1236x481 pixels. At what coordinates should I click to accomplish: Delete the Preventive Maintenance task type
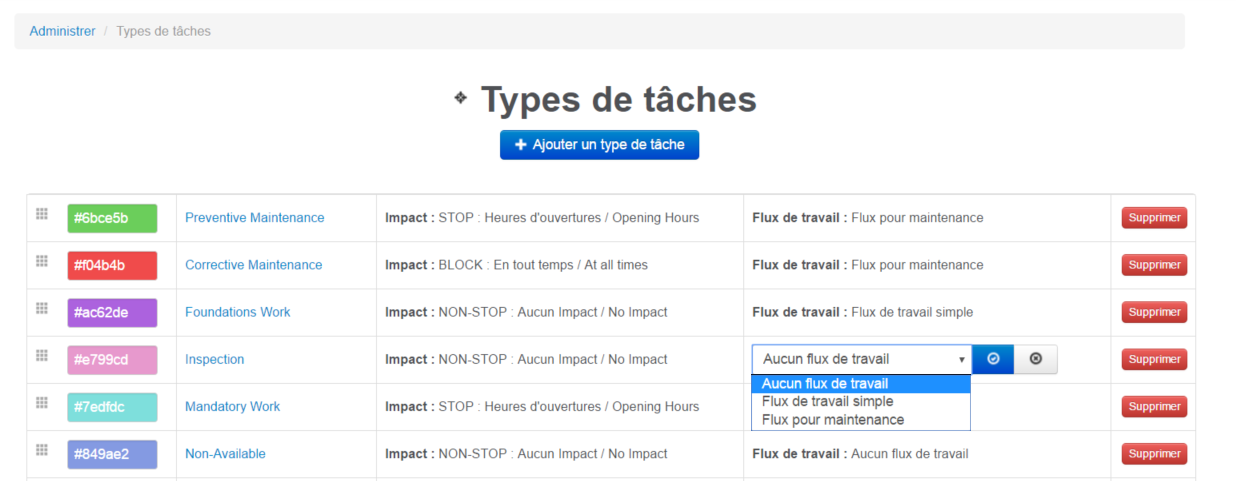coord(1153,218)
